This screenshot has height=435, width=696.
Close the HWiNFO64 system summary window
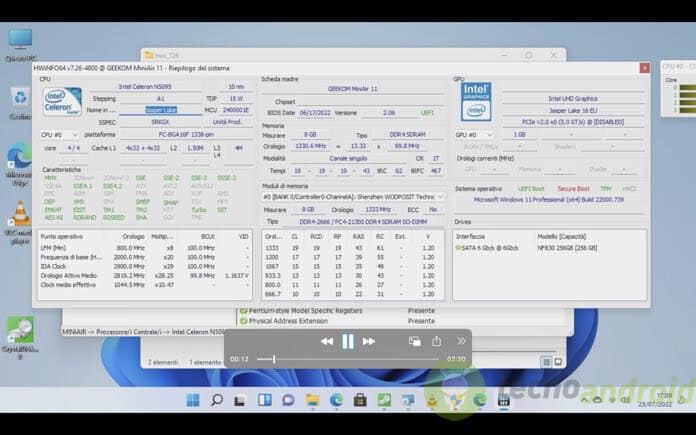point(642,67)
